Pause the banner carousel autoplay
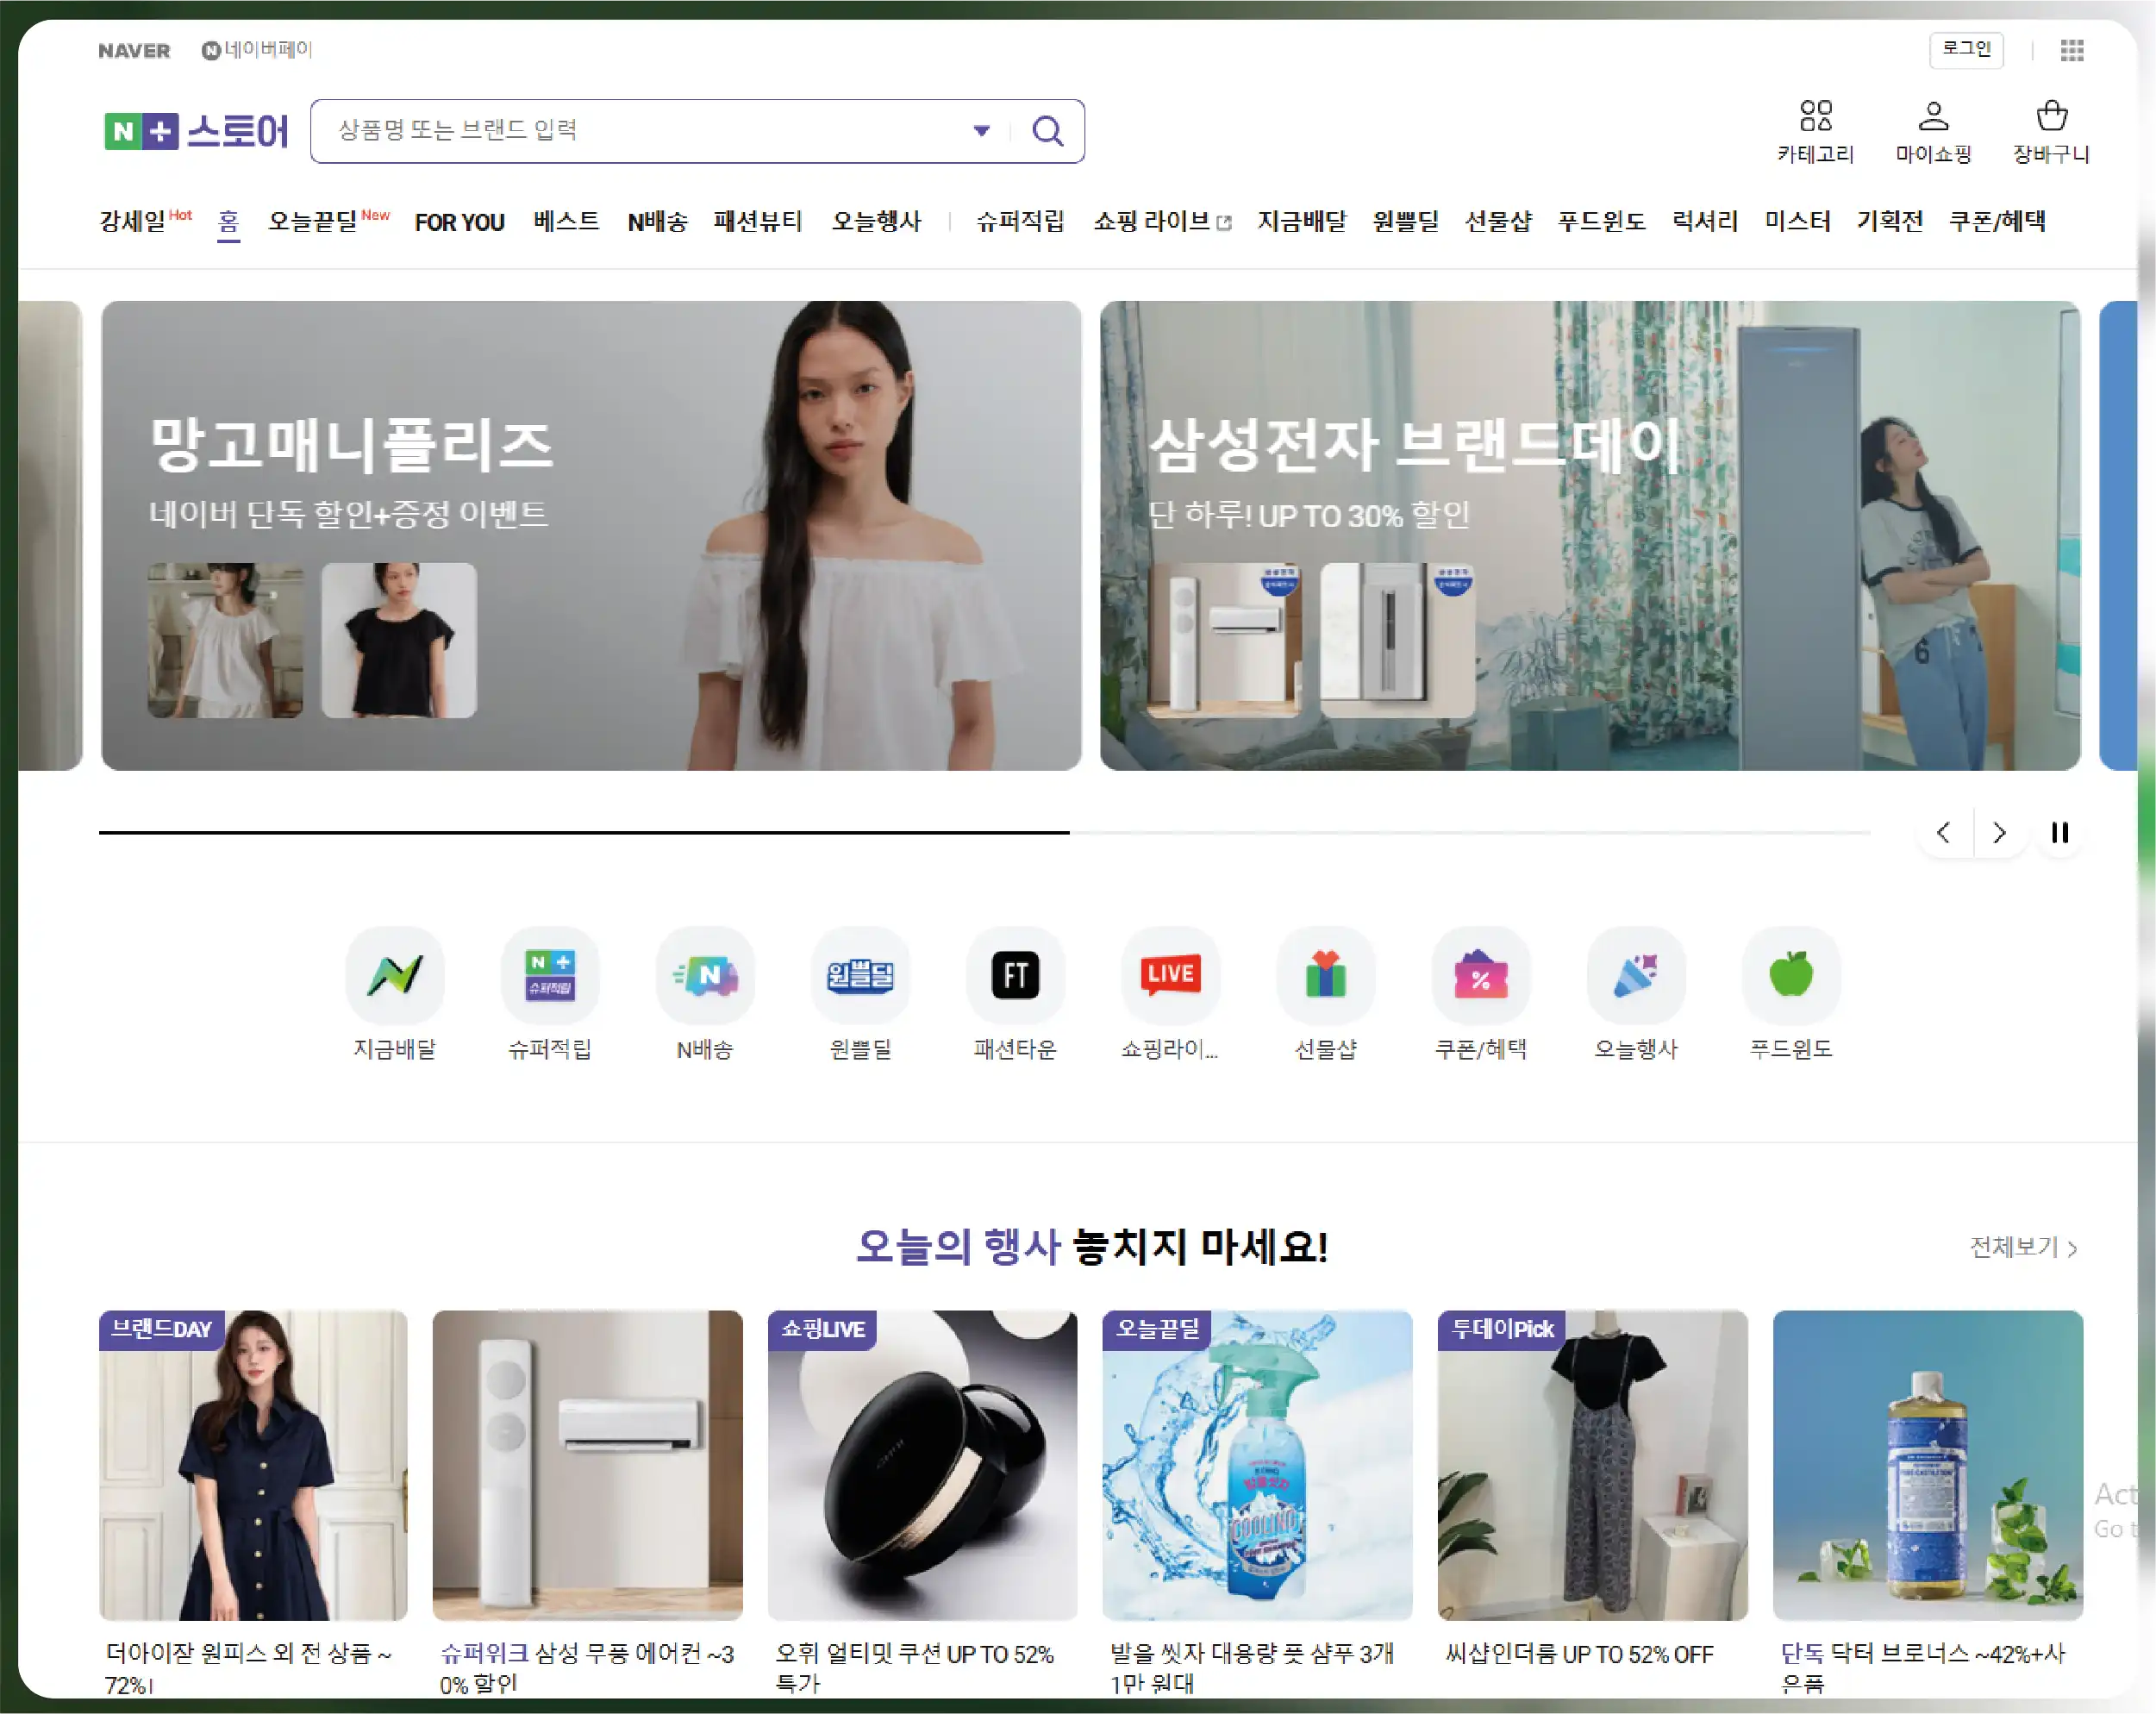 [x=2059, y=832]
